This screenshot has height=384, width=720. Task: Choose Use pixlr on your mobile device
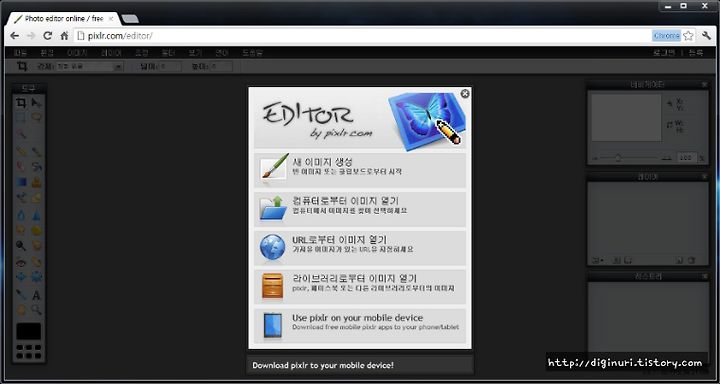click(360, 326)
